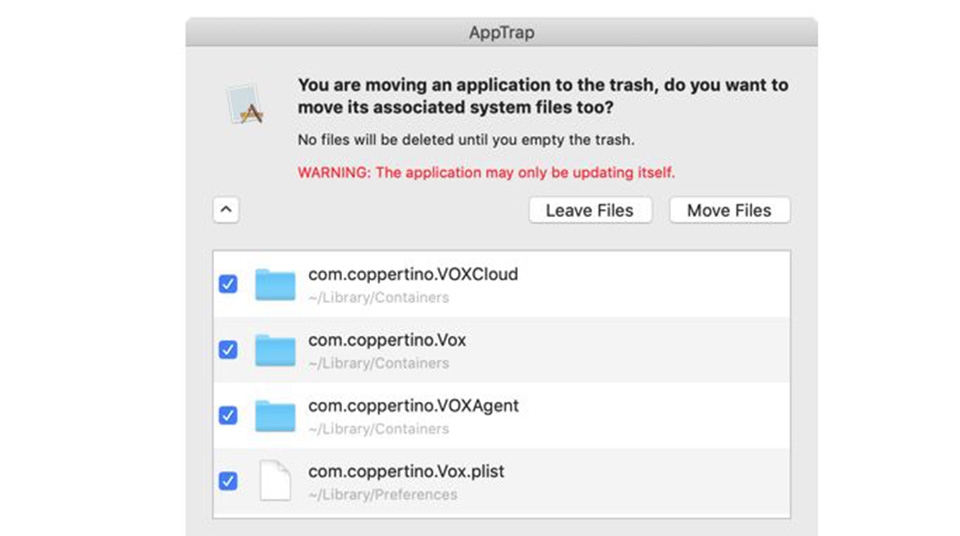Click the com.coppertino.VOXCloud folder icon
960x536 pixels.
point(275,284)
